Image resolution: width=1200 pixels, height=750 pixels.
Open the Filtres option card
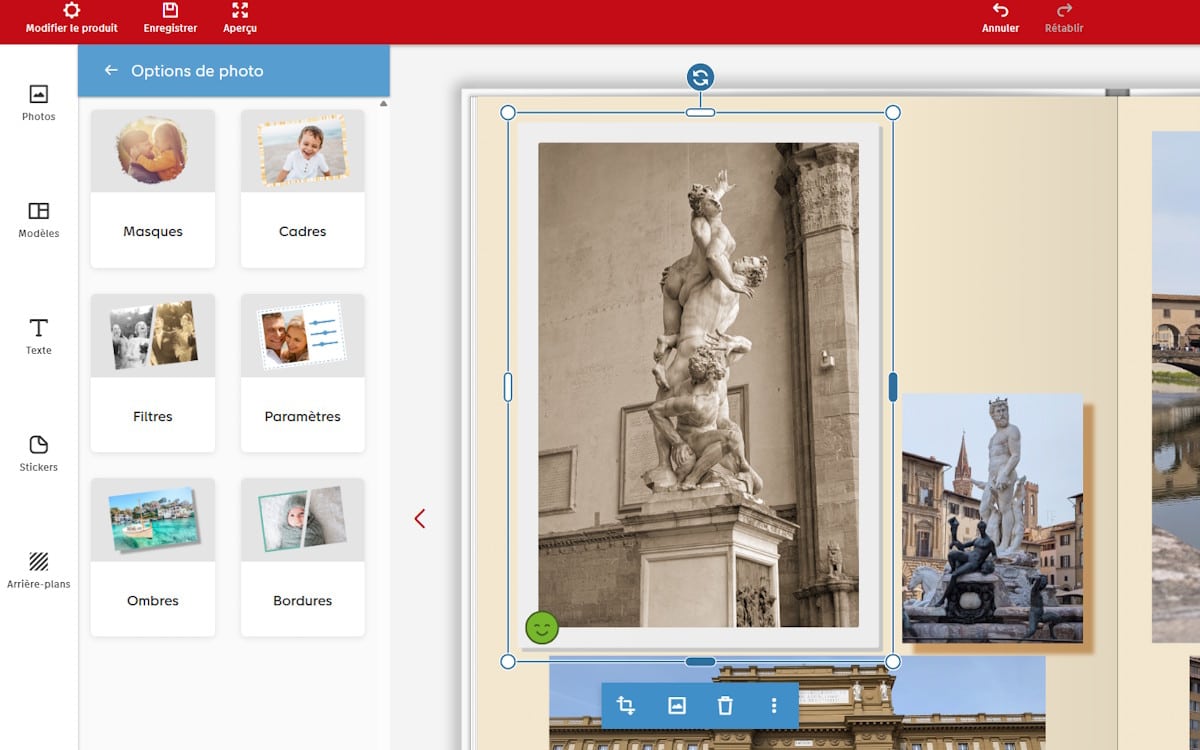(x=153, y=373)
